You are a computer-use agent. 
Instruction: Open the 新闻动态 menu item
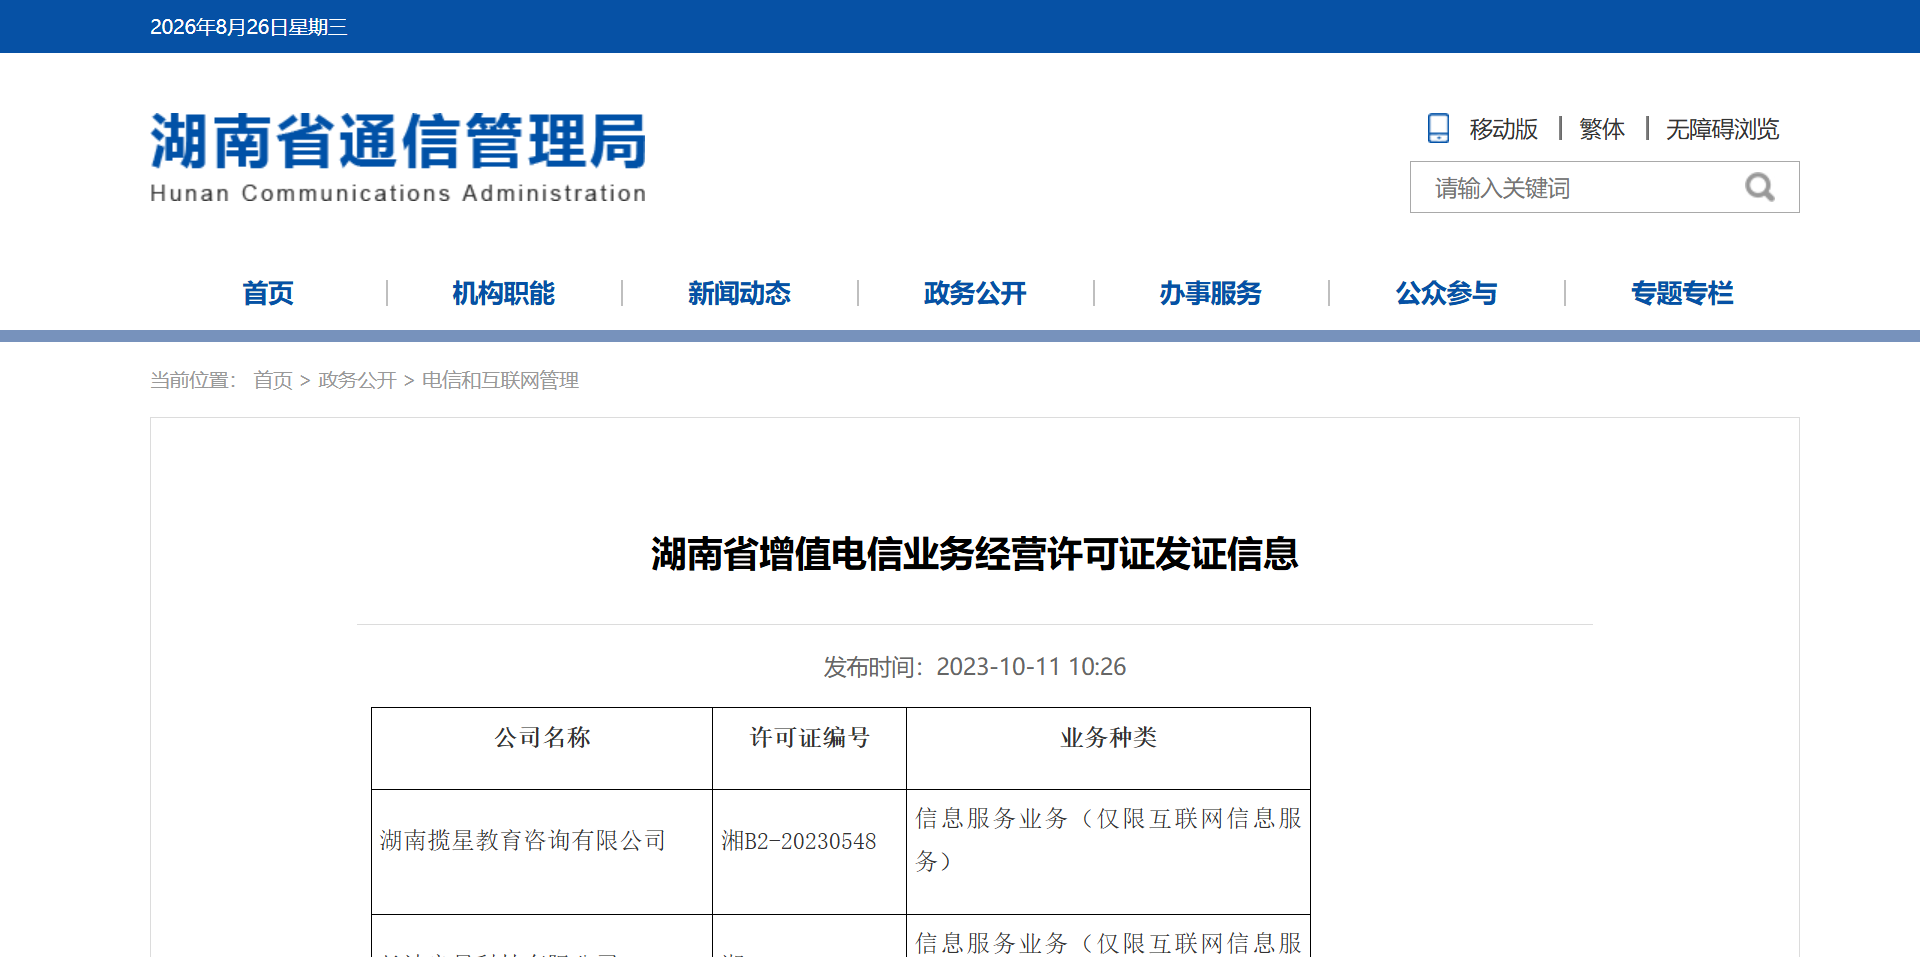(x=739, y=293)
